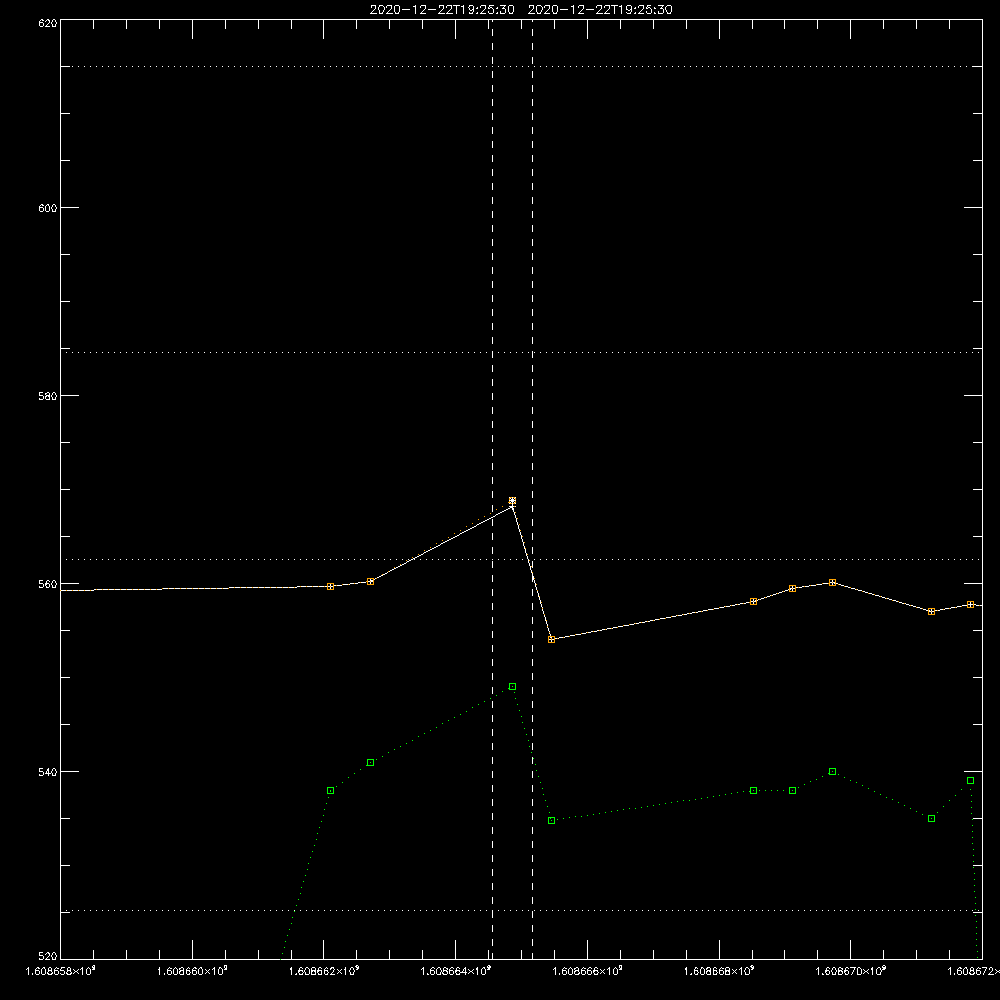Screen dimensions: 1000x1000
Task: Click the 1.608664×10⁹ x-axis label
Action: coord(456,971)
